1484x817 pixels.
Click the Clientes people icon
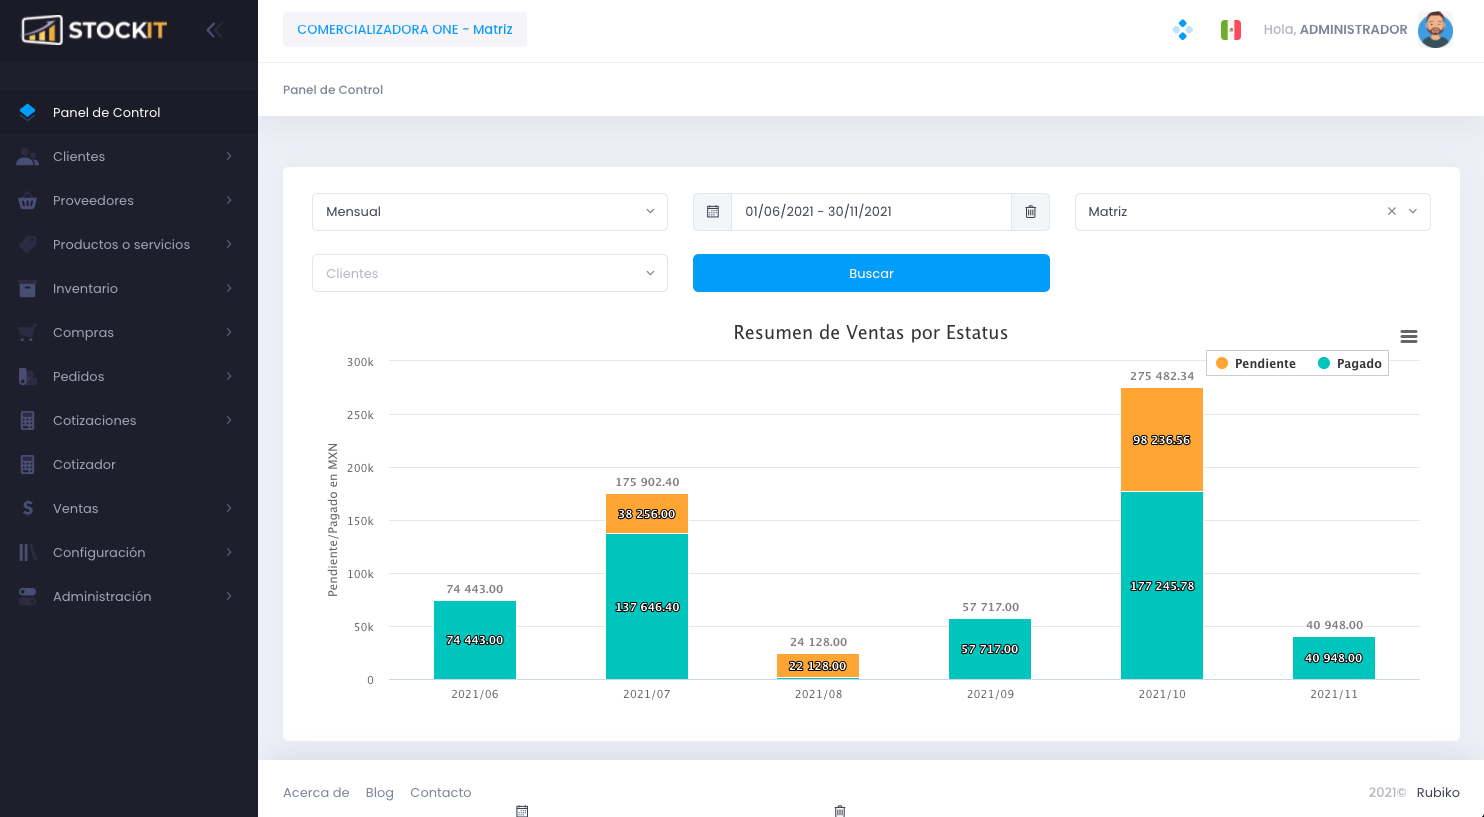coord(28,156)
